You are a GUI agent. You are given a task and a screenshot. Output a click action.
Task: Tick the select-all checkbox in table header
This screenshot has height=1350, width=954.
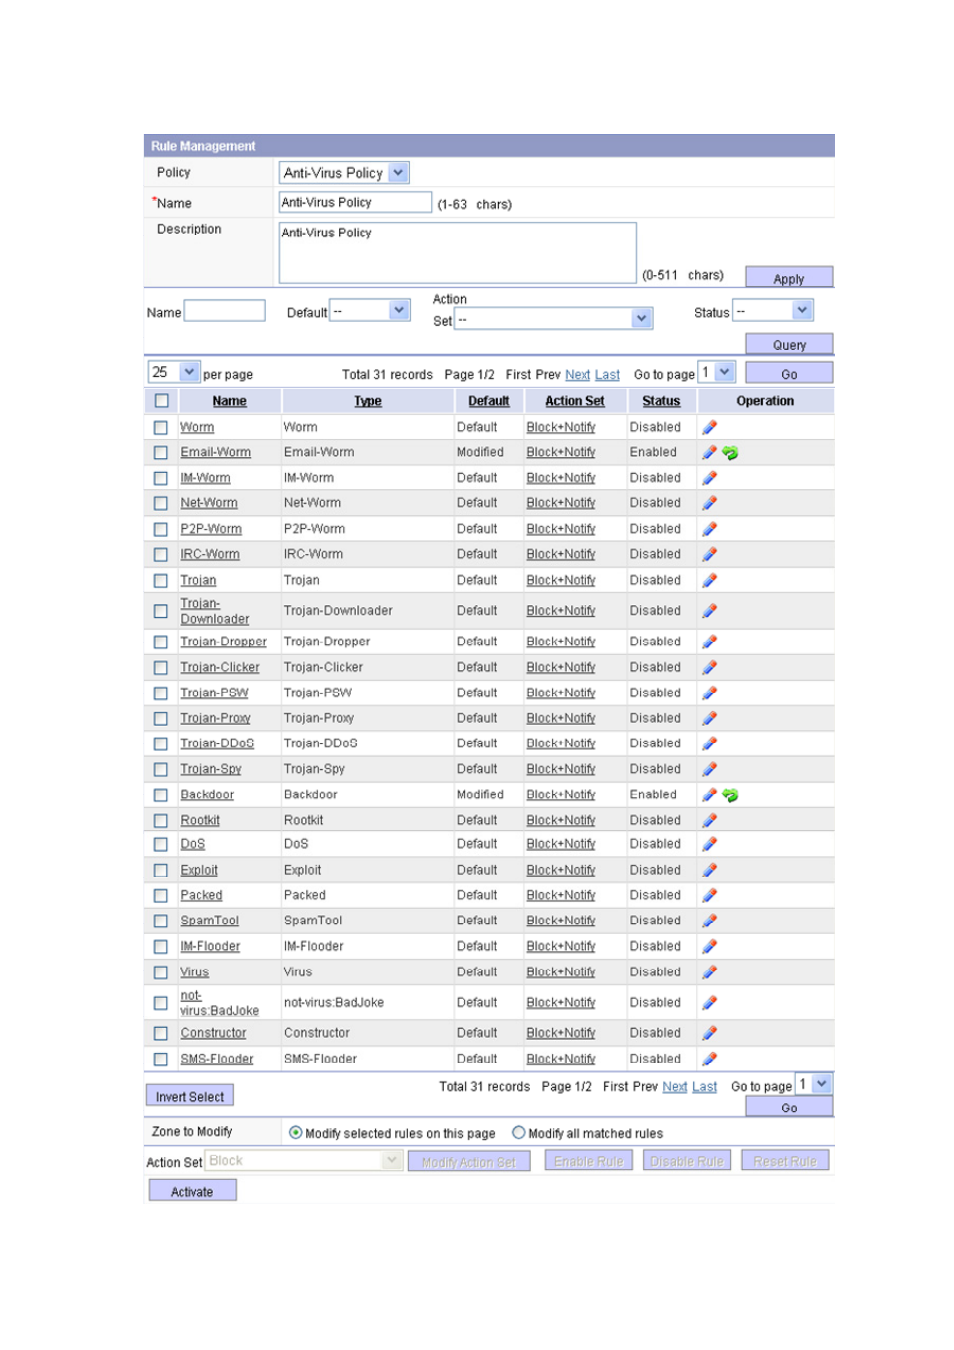(x=161, y=401)
